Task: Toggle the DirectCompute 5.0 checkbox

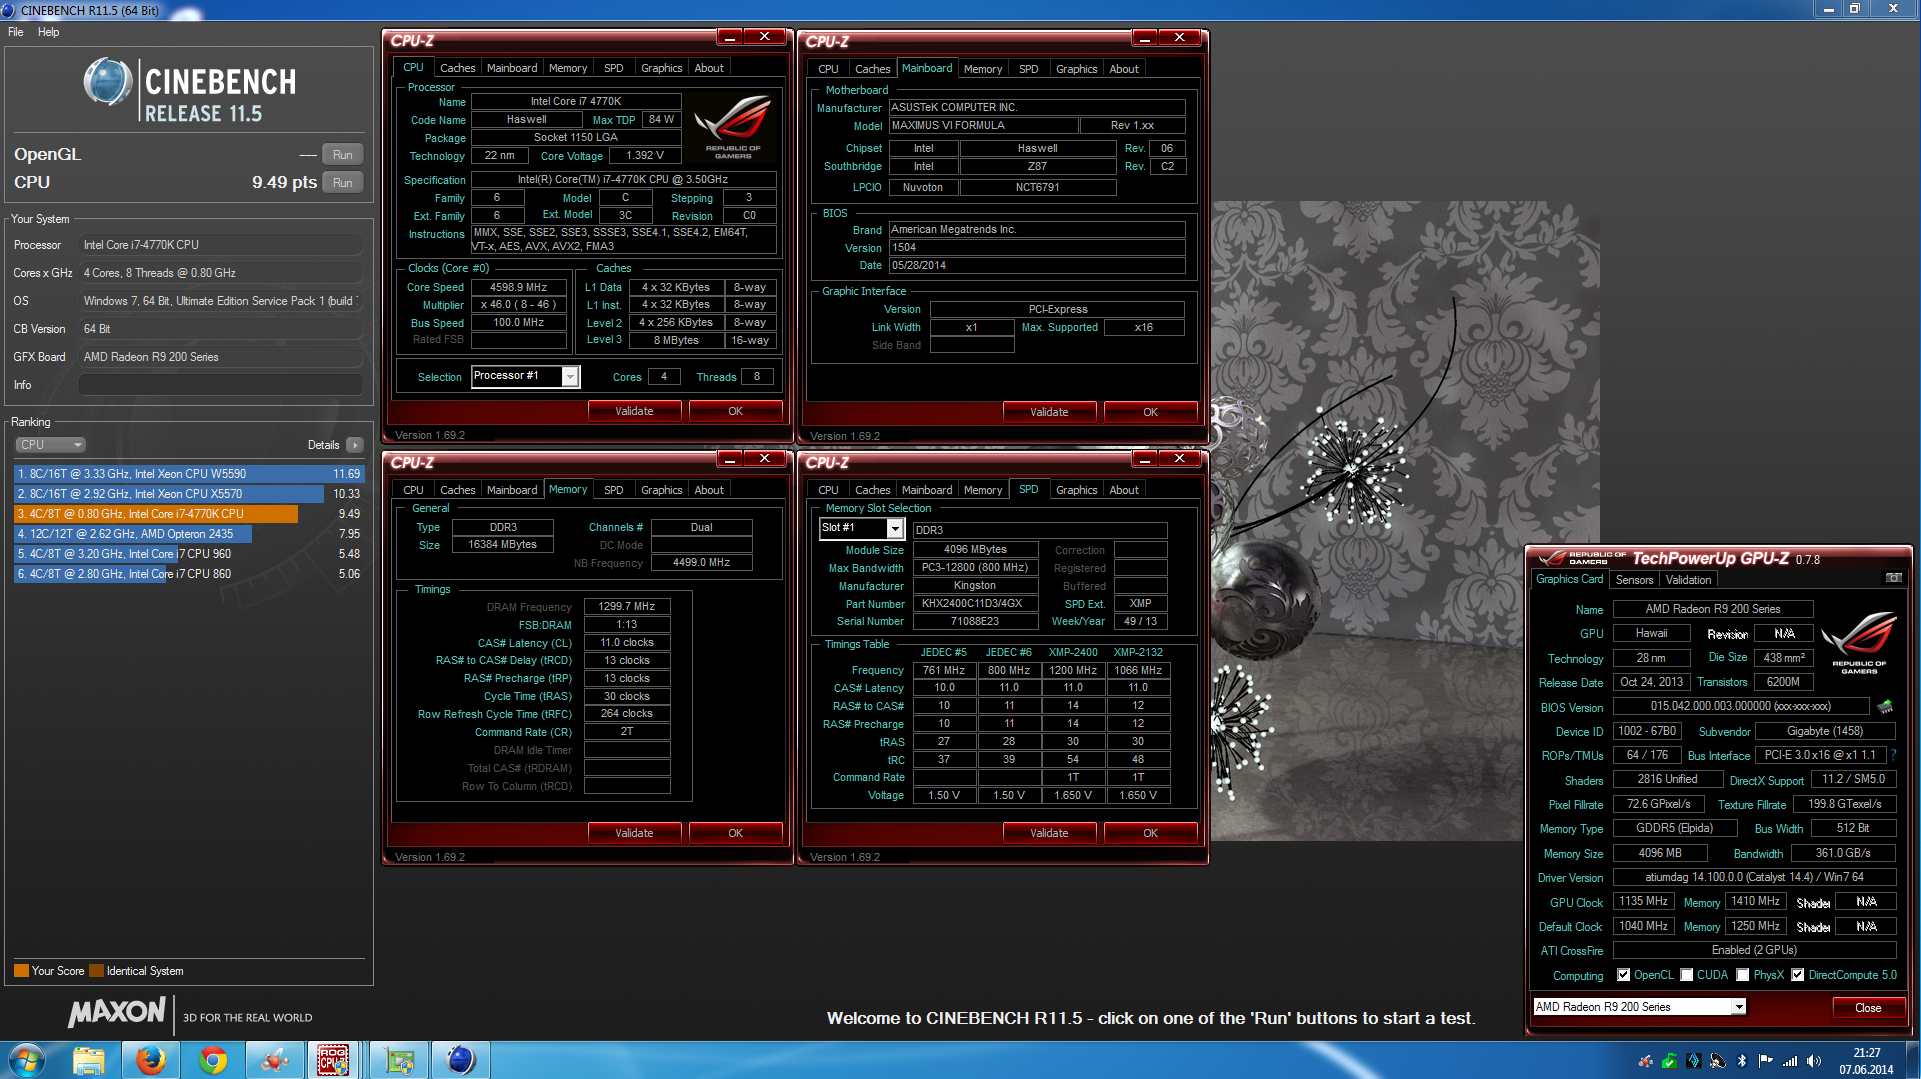Action: click(1798, 975)
